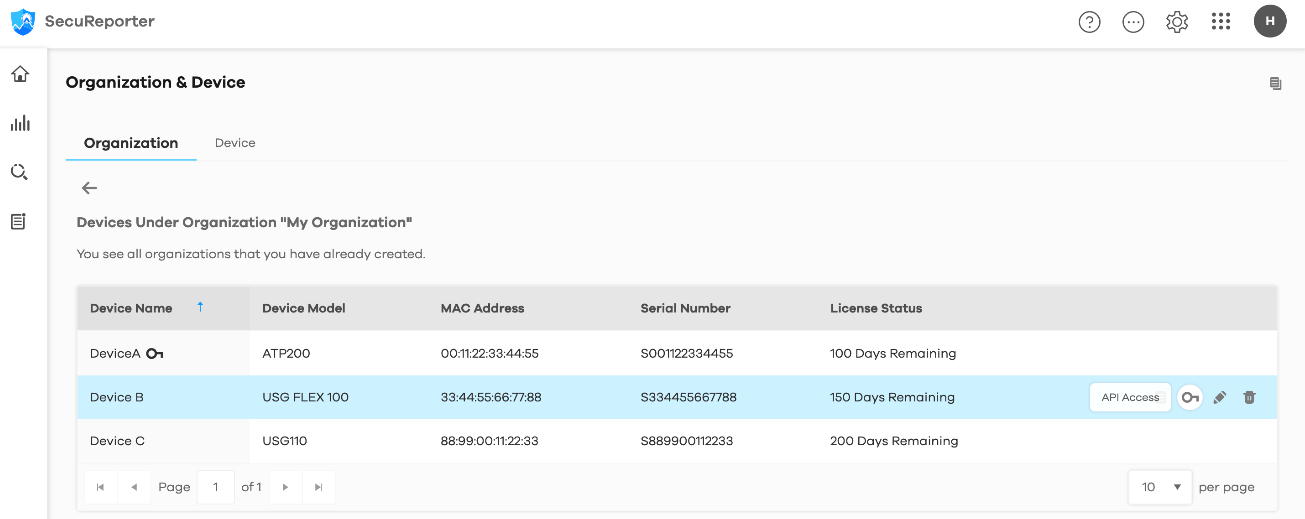The width and height of the screenshot is (1305, 519).
Task: Switch to the Device tab
Action: point(235,143)
